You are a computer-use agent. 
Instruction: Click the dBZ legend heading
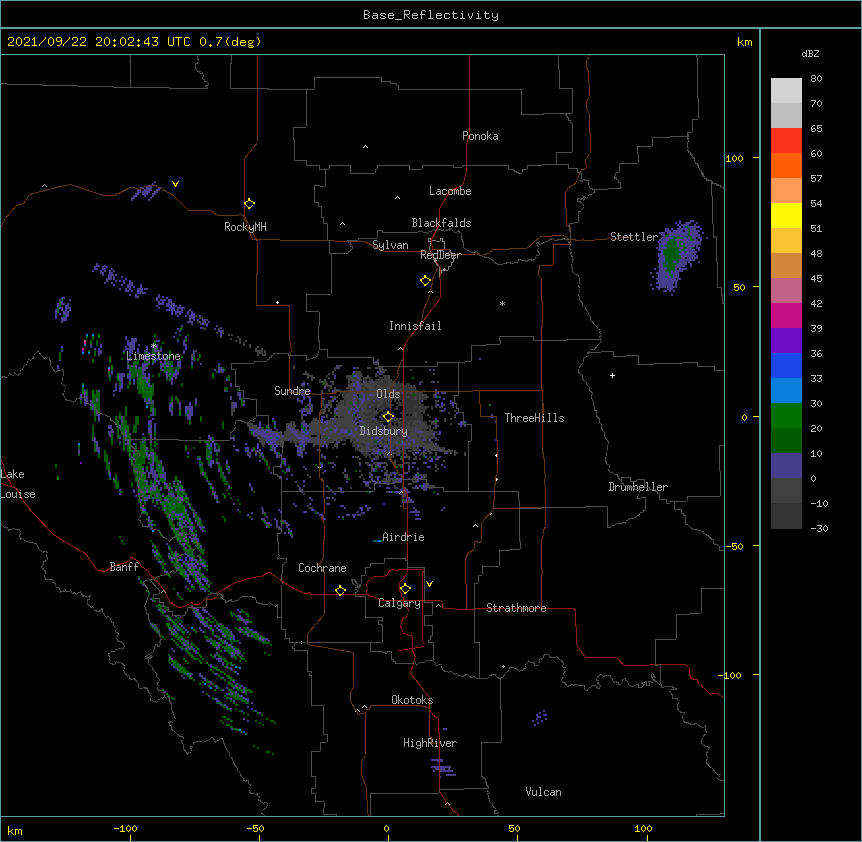coord(810,53)
